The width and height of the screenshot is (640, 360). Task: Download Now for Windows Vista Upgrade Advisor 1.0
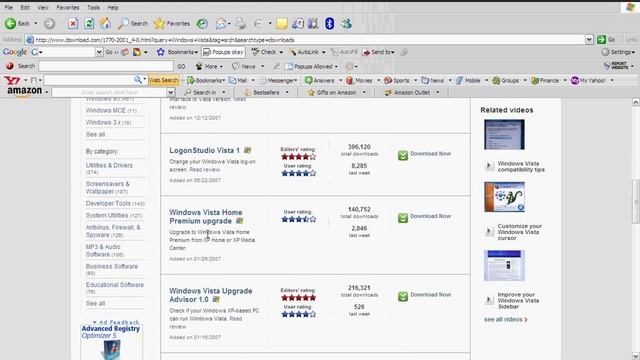coord(424,295)
